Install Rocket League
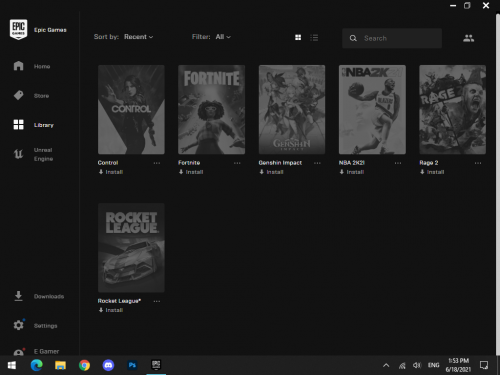The width and height of the screenshot is (500, 375). pos(111,310)
